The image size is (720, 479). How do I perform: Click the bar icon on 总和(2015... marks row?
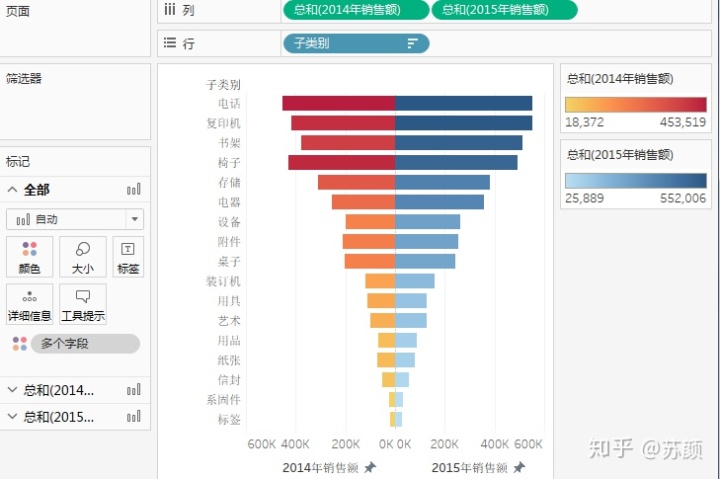click(134, 417)
